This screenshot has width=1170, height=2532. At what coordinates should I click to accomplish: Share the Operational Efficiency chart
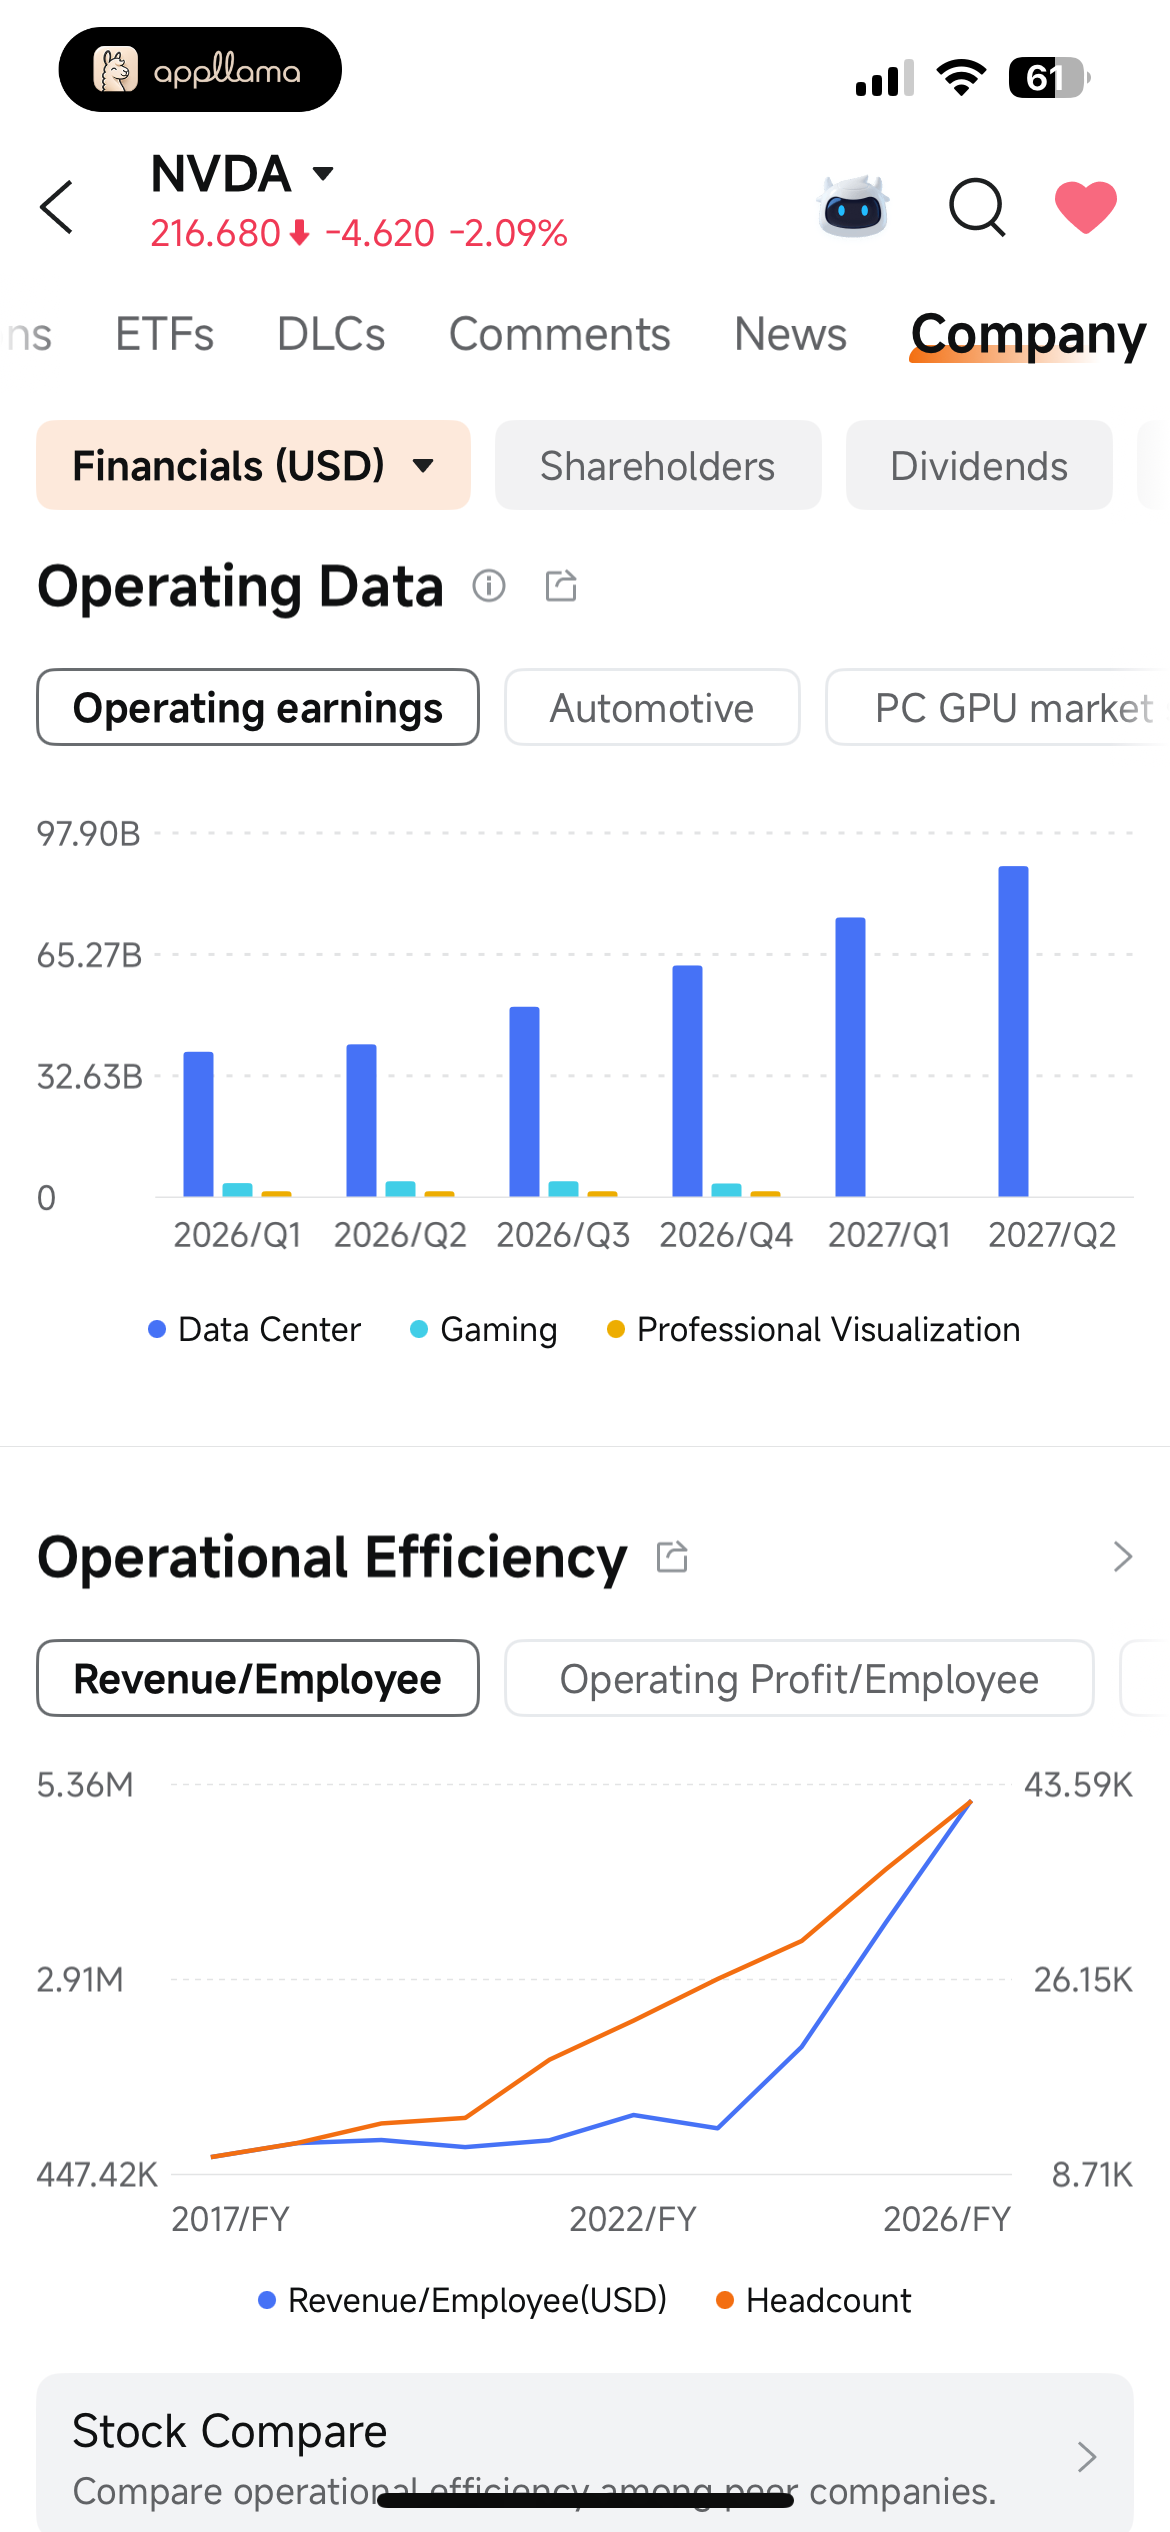[672, 1557]
